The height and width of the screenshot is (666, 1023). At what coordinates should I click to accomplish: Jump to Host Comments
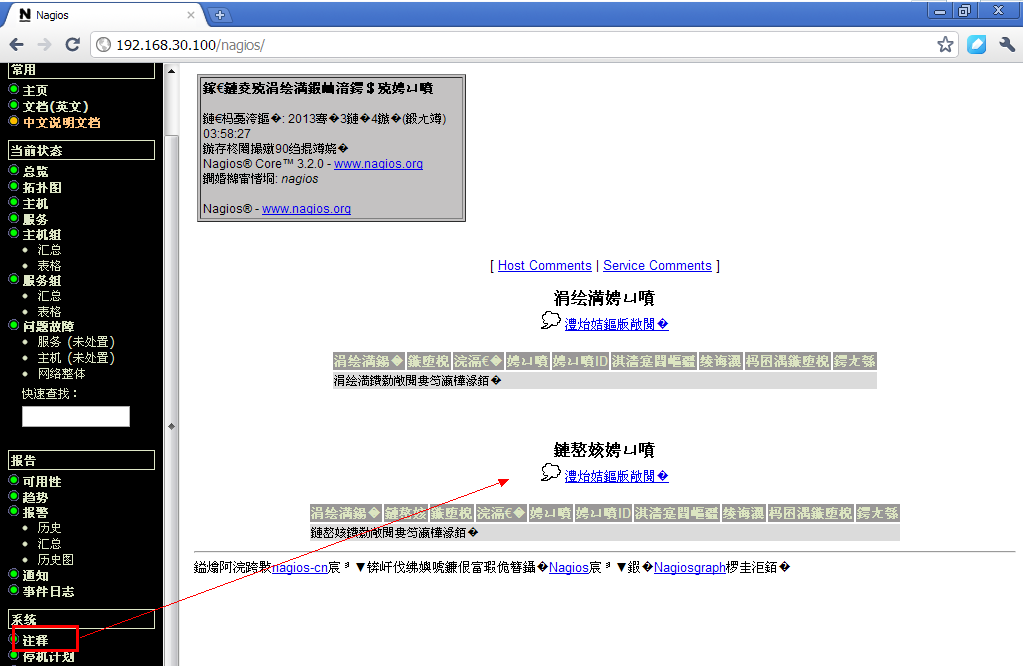pyautogui.click(x=545, y=265)
